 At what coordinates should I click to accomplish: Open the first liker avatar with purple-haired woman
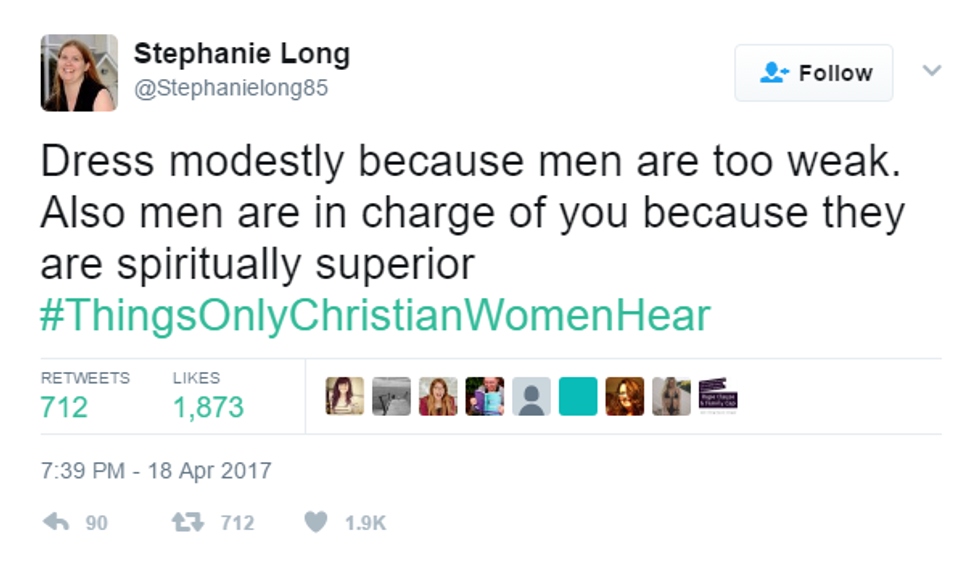click(x=345, y=396)
